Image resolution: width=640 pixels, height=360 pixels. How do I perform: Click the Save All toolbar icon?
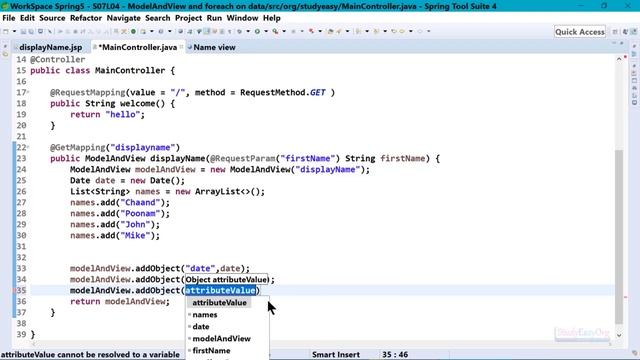tap(31, 31)
